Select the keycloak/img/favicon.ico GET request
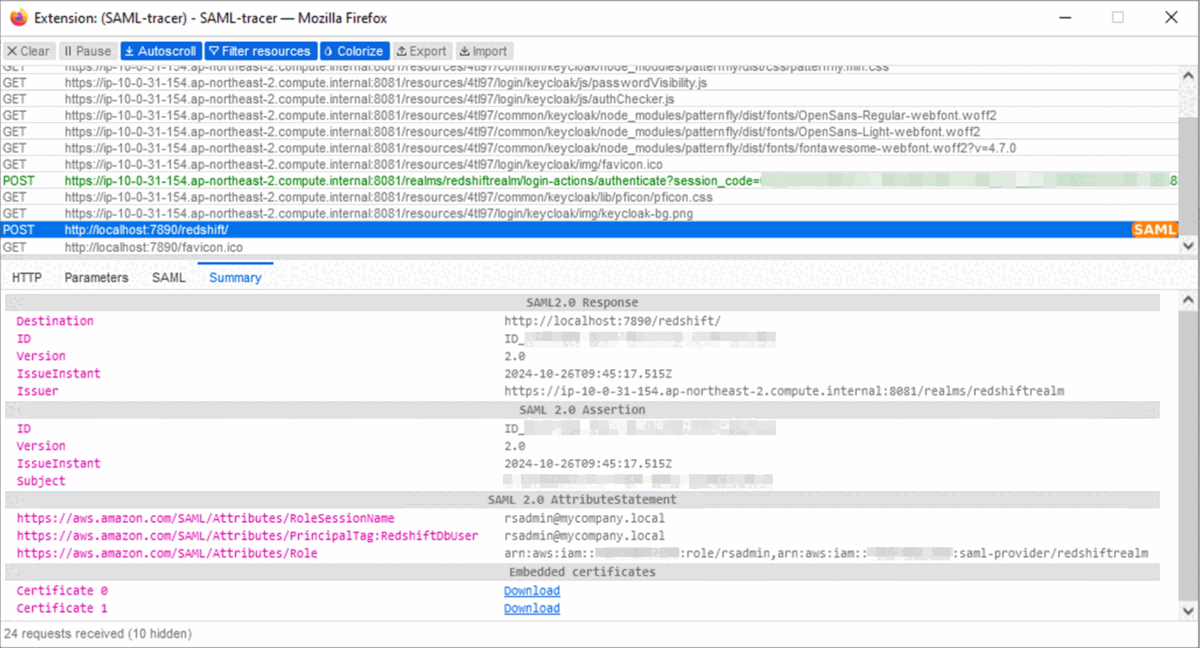 point(590,164)
